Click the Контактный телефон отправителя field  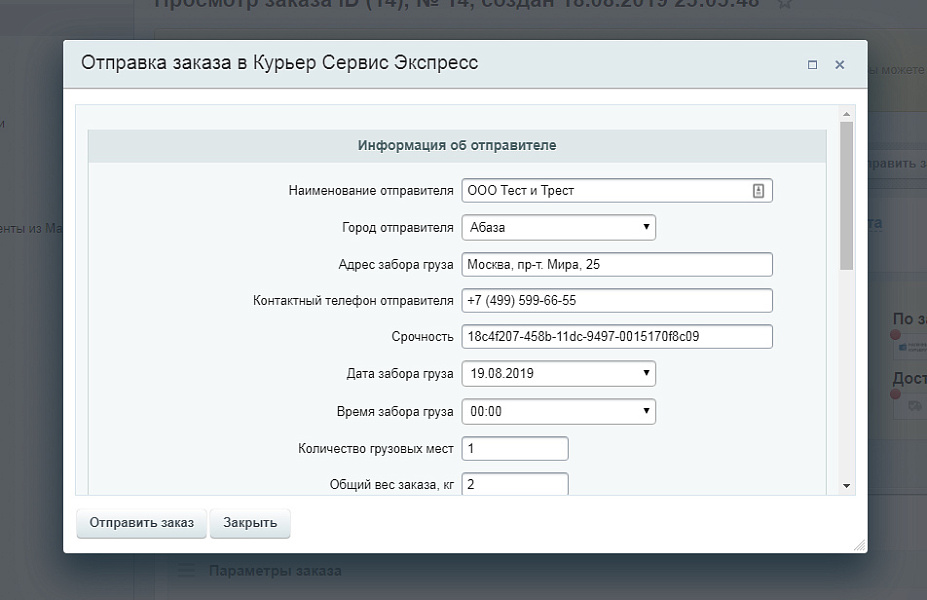615,300
